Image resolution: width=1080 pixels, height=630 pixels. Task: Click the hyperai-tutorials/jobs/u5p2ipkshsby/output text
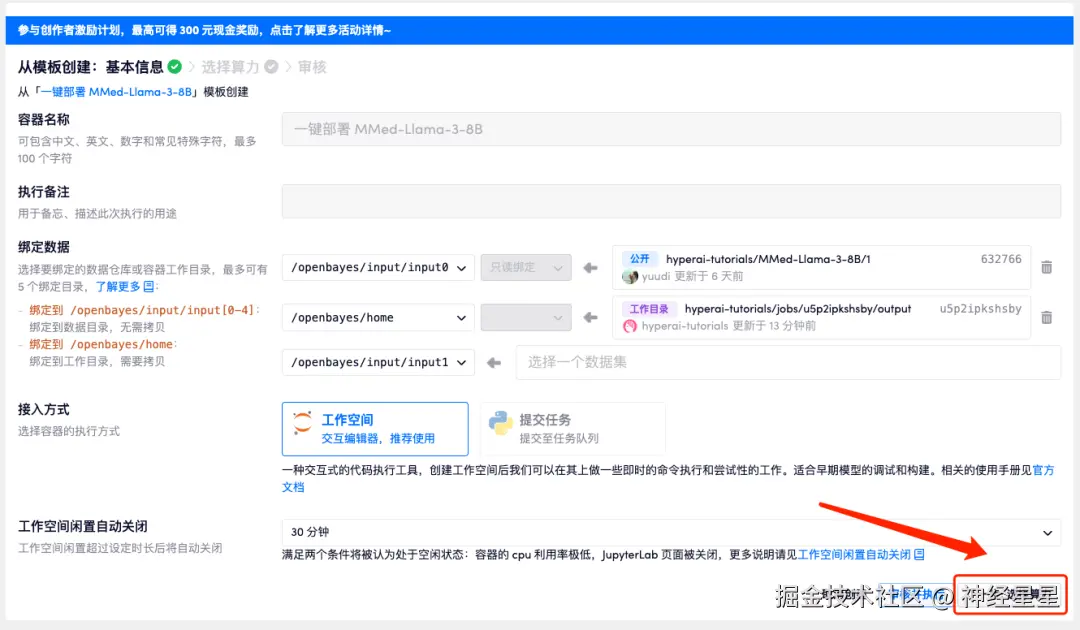pyautogui.click(x=798, y=309)
